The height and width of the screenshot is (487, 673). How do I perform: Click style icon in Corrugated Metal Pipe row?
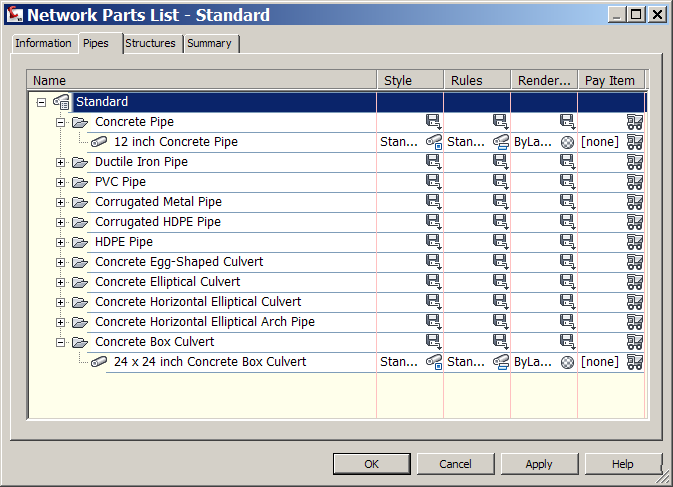coord(433,202)
